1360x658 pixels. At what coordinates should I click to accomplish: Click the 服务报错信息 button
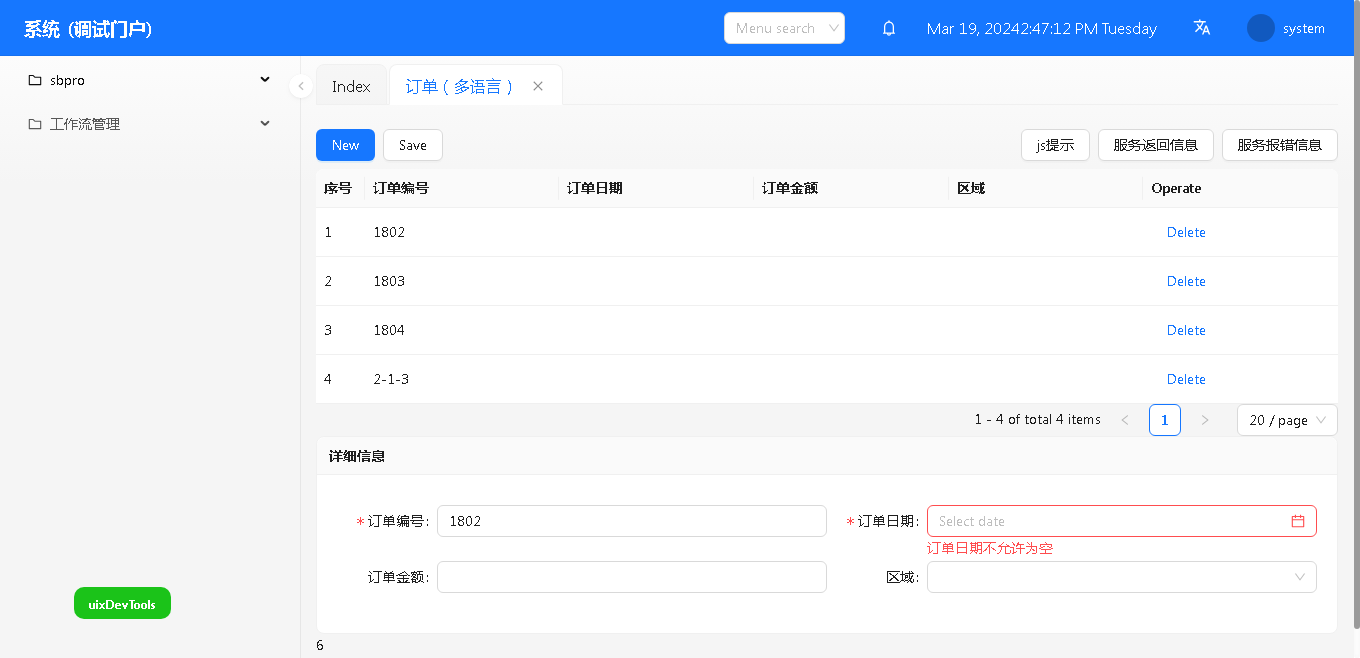1279,145
